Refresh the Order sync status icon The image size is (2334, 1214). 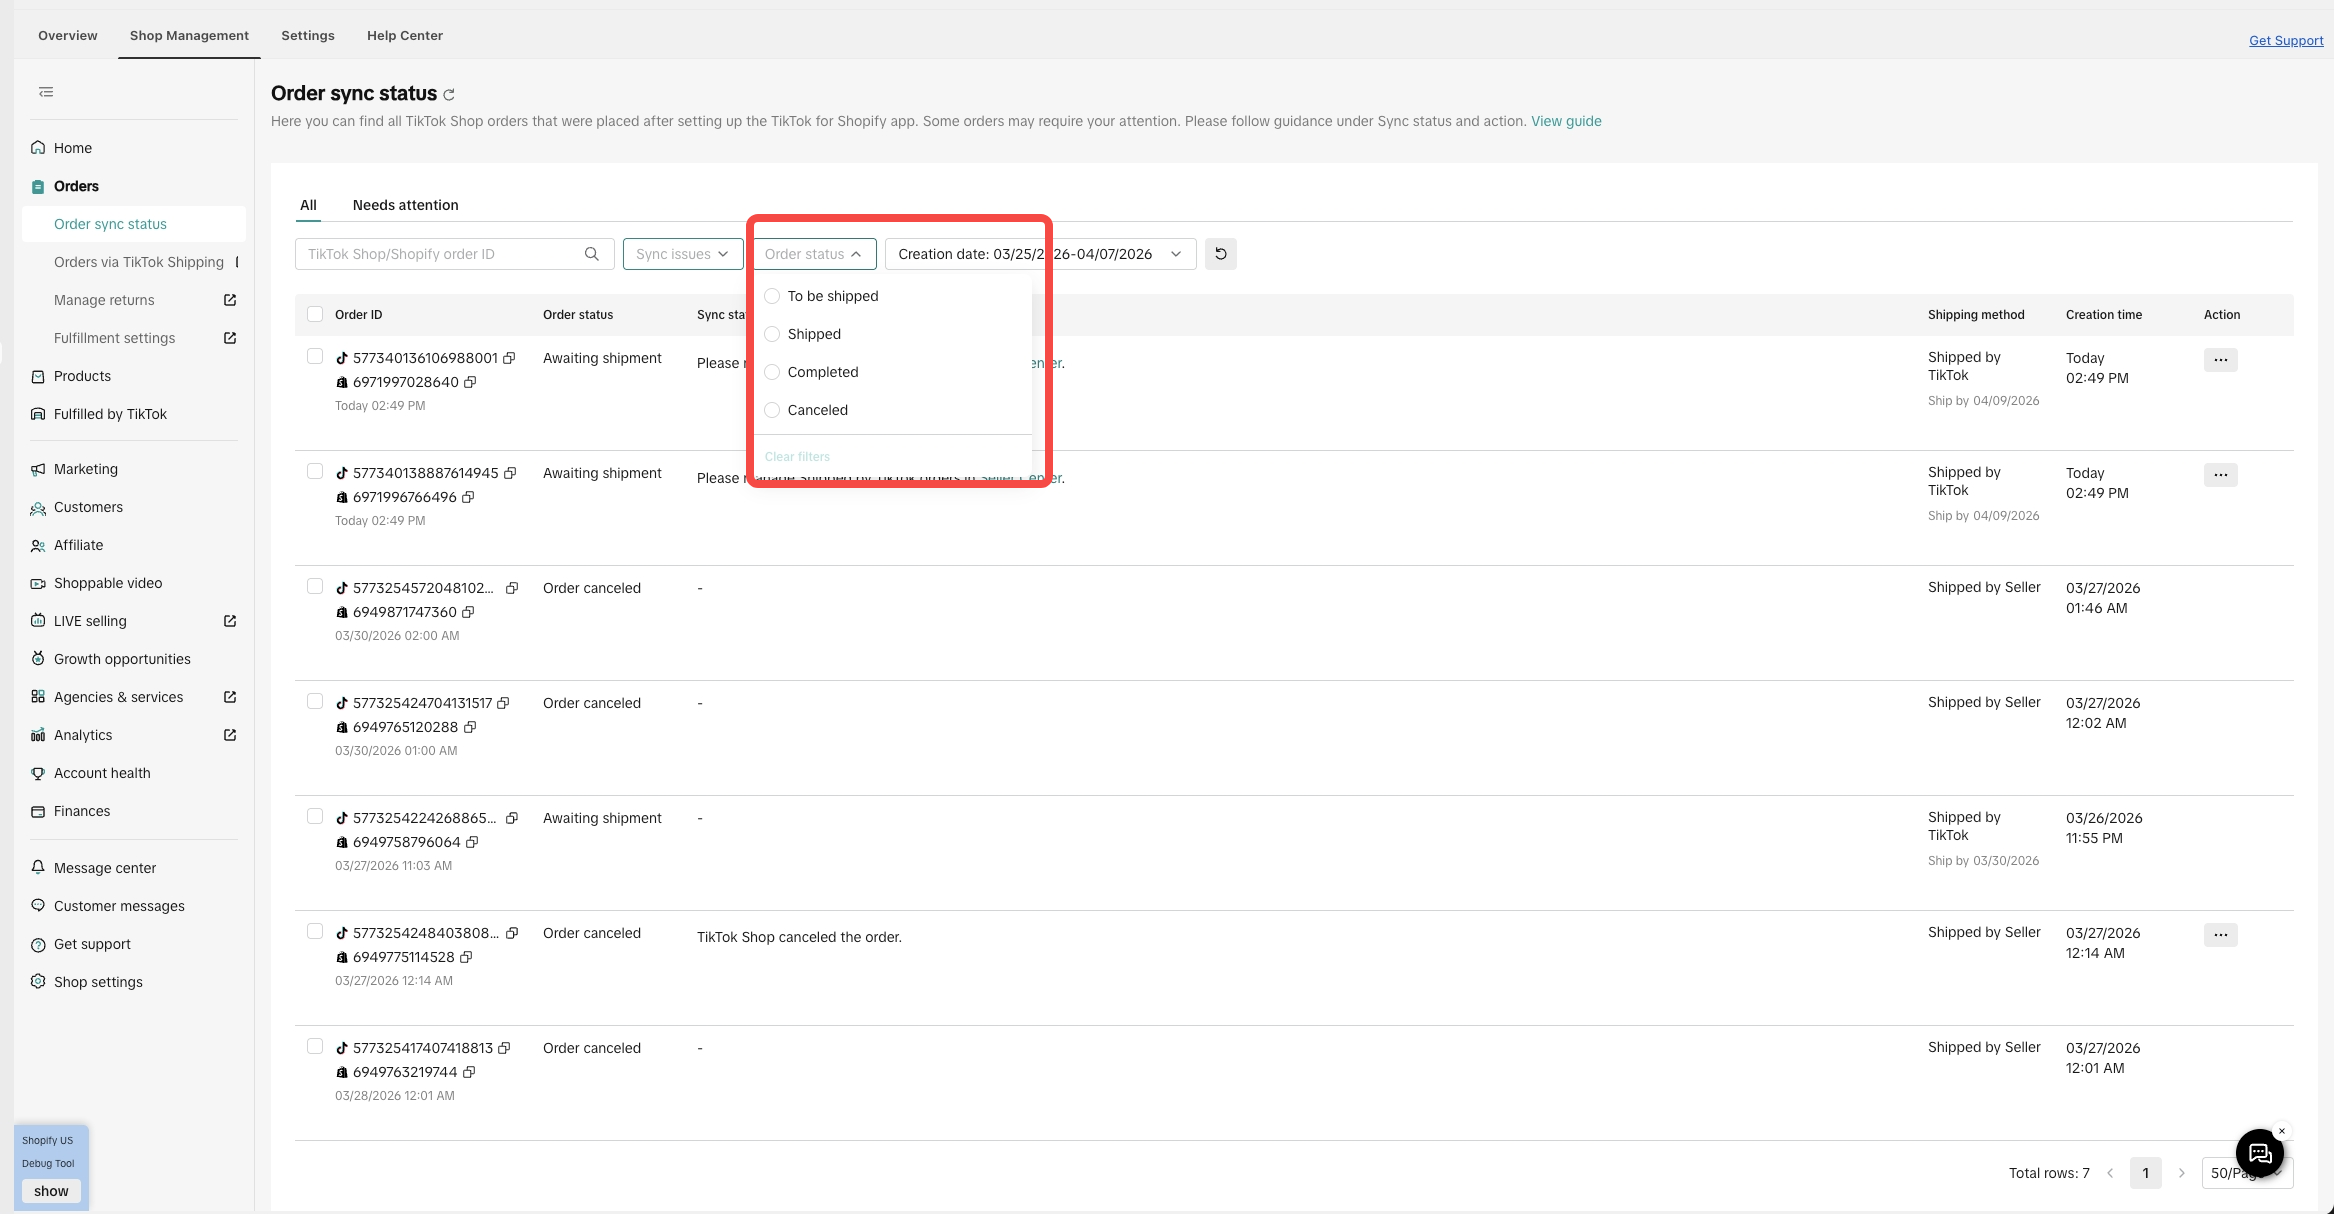click(449, 95)
